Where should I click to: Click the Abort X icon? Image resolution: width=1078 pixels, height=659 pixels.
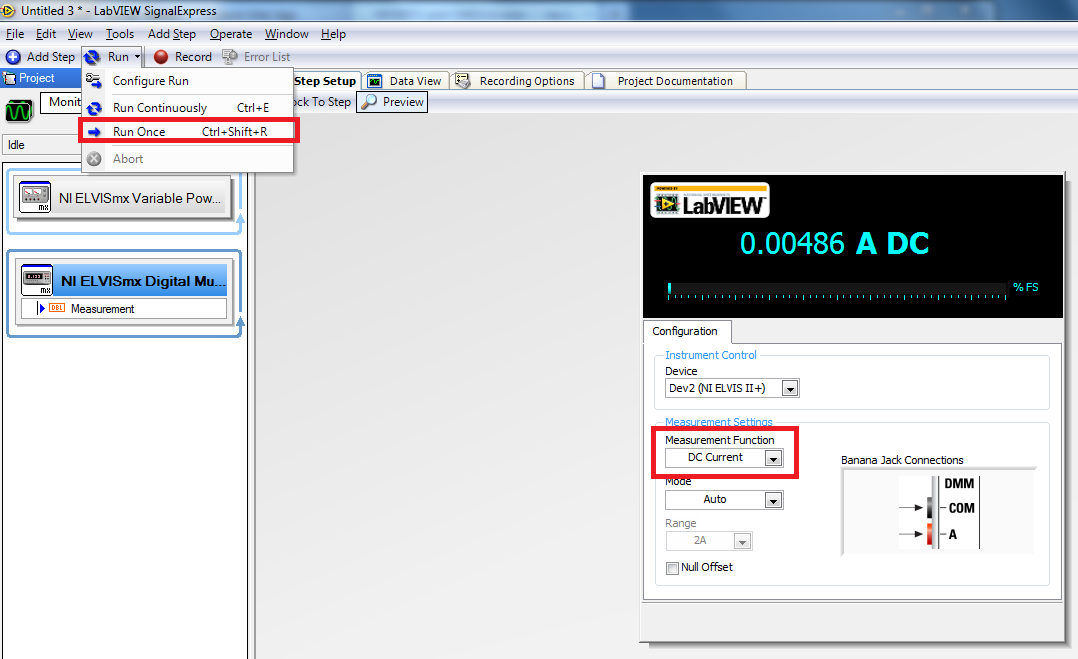click(x=94, y=159)
